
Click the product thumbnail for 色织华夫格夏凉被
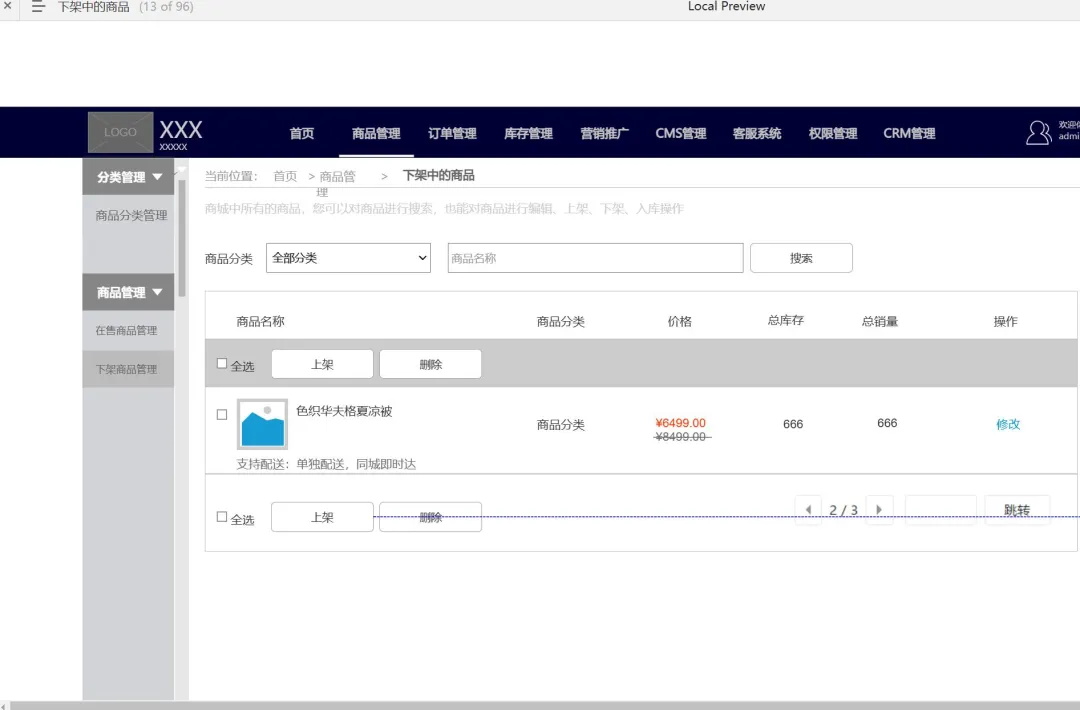click(x=262, y=424)
